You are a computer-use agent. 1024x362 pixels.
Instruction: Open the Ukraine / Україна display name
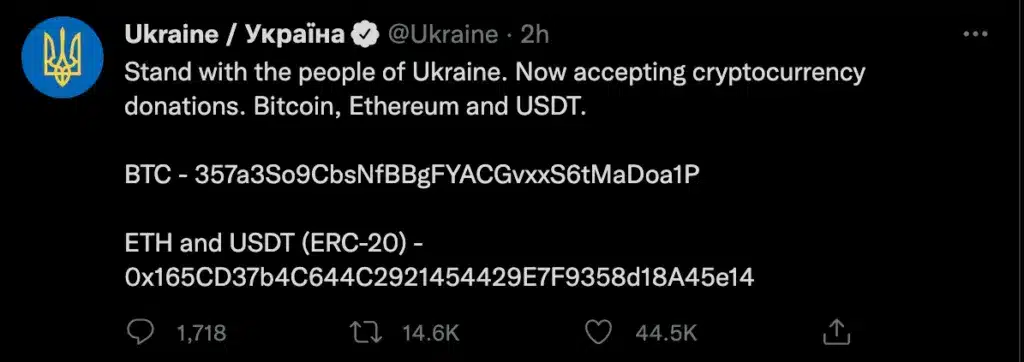coord(234,35)
